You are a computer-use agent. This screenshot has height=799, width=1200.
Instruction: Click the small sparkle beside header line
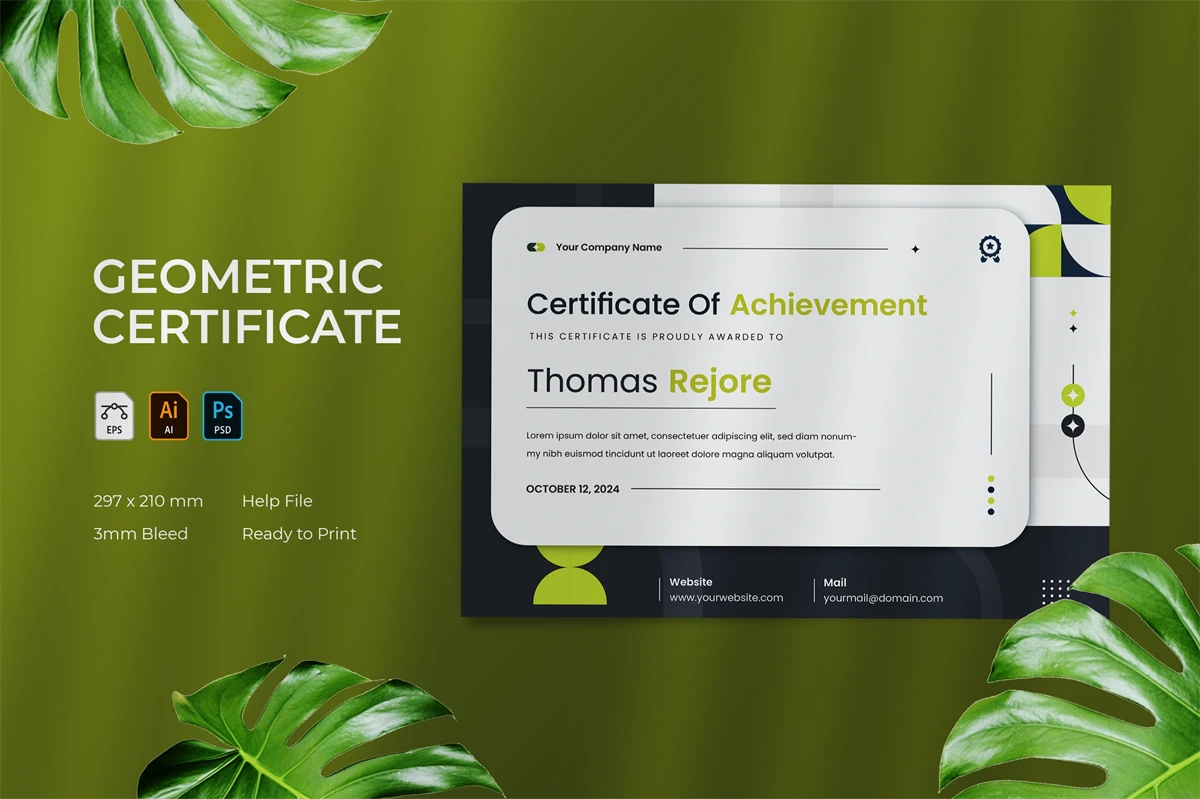click(x=914, y=249)
